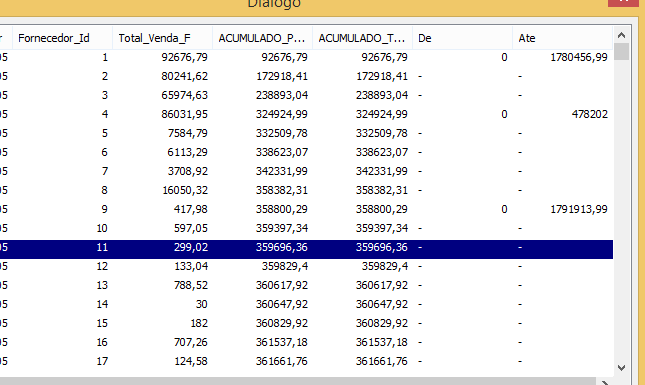Screen dimensions: 645x385
Task: Select Total_Venda_F cell 65974,63
Action: (184, 95)
